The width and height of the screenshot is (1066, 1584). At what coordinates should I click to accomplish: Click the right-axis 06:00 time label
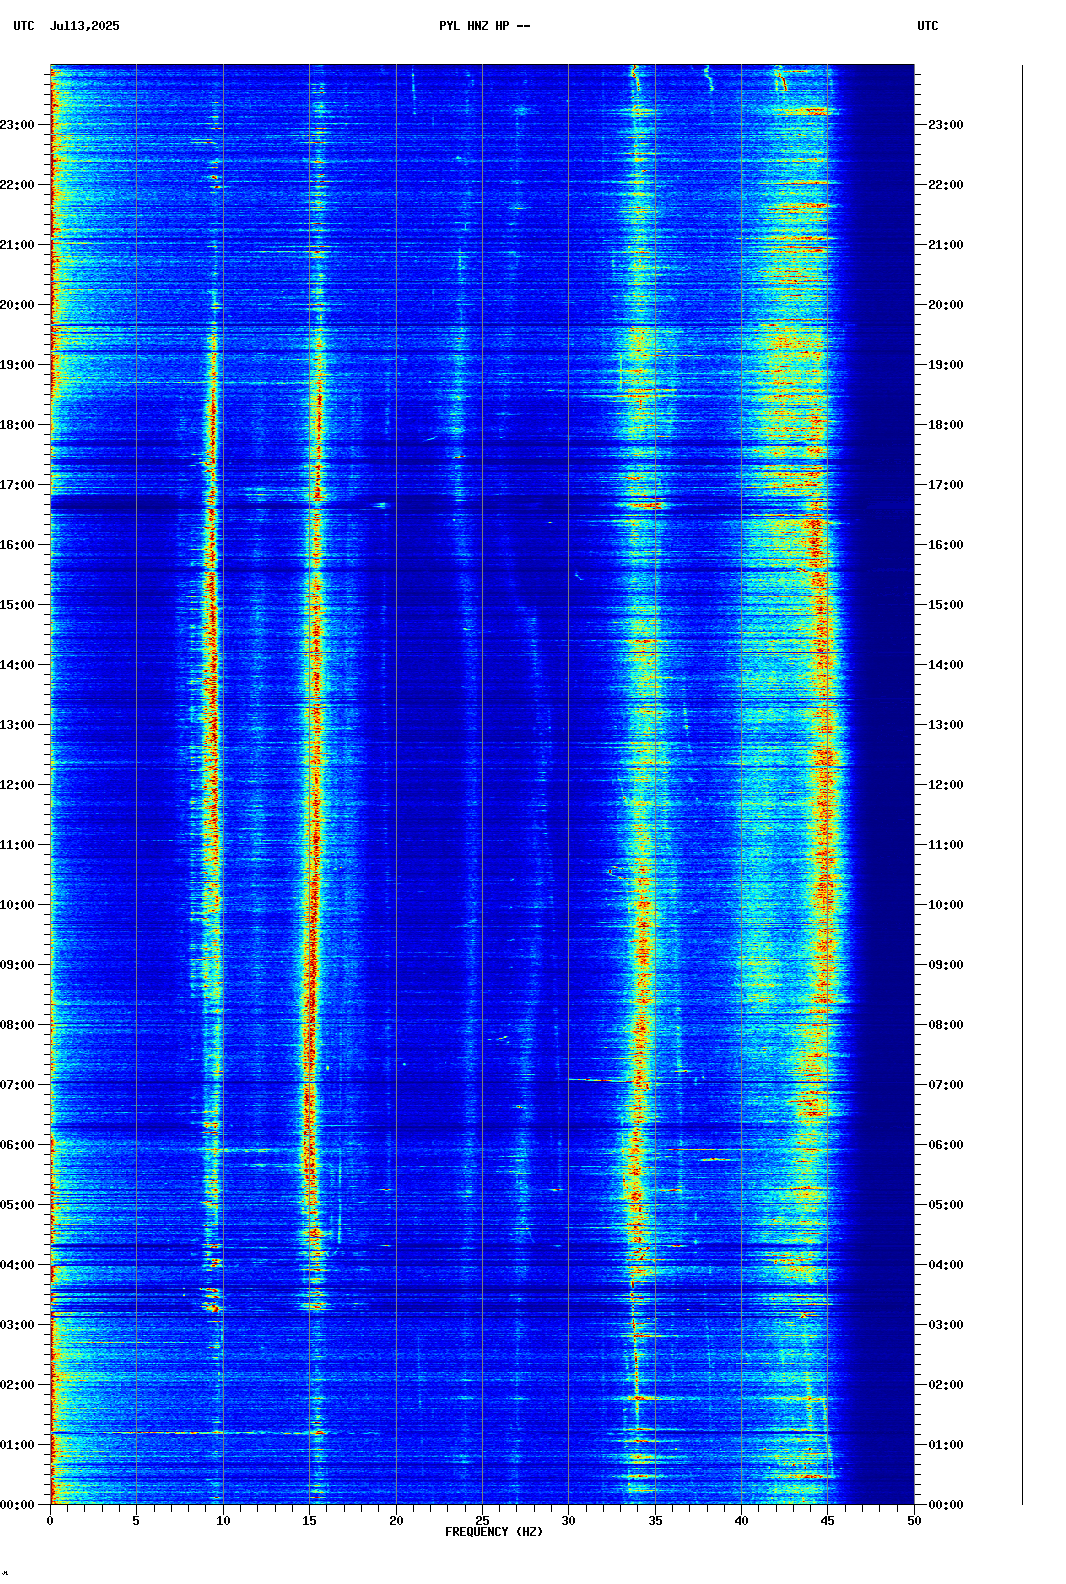(x=946, y=1145)
